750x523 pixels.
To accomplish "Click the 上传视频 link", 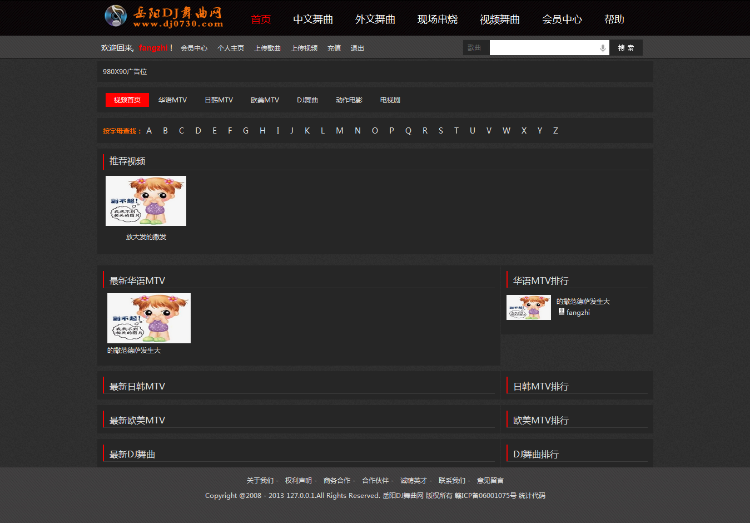I will tap(304, 48).
